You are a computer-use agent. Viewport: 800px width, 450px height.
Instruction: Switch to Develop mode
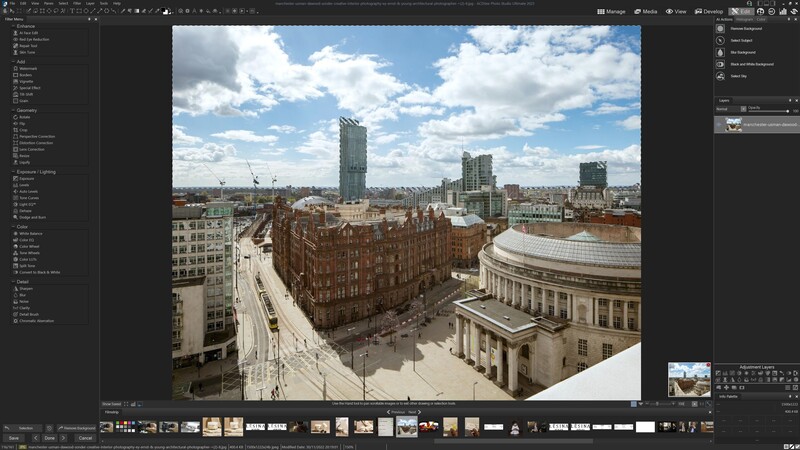709,11
